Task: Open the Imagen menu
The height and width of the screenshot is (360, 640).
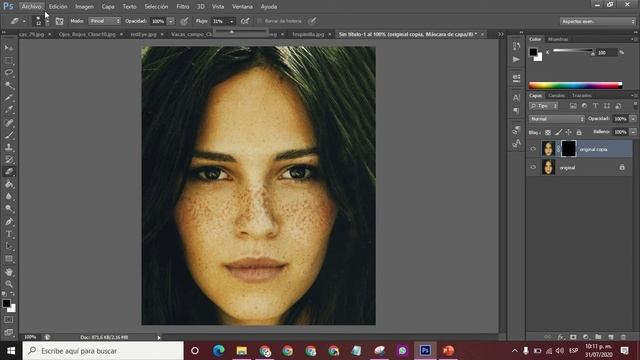Action: click(x=84, y=7)
